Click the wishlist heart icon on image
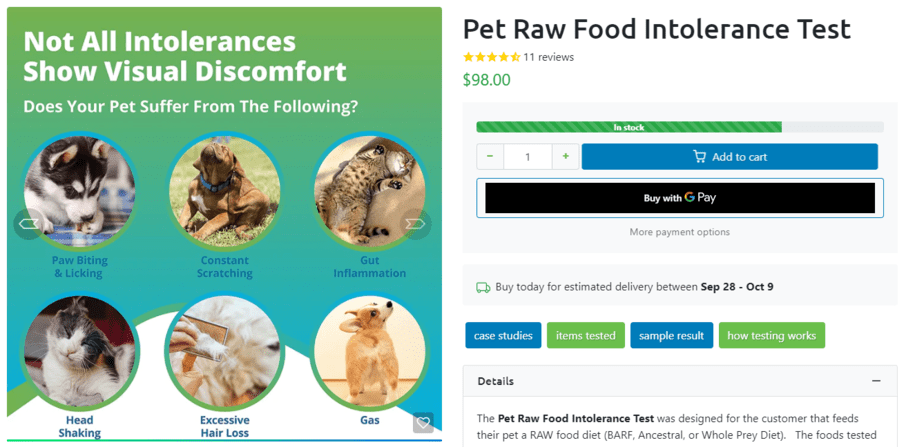This screenshot has height=447, width=924. click(423, 423)
